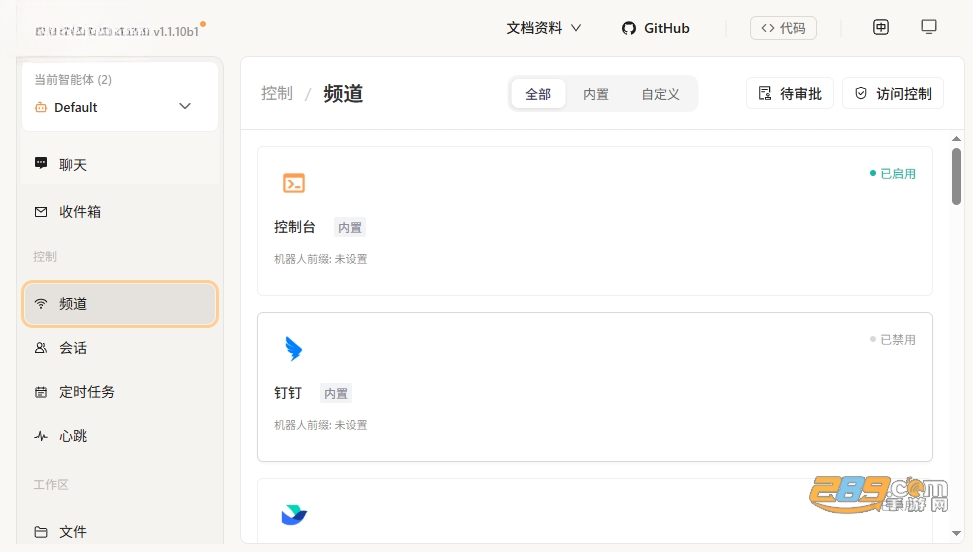The height and width of the screenshot is (552, 973).
Task: Open the 文件 folder icon in workspace
Action: tap(41, 532)
